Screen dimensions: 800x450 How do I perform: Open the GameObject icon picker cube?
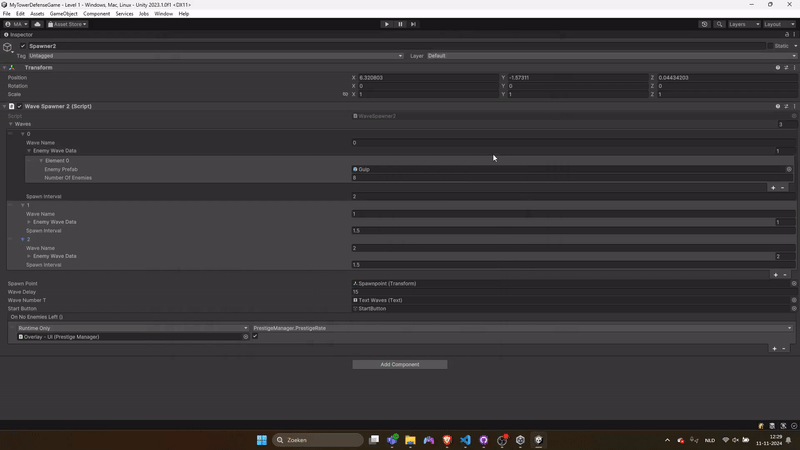click(8, 47)
